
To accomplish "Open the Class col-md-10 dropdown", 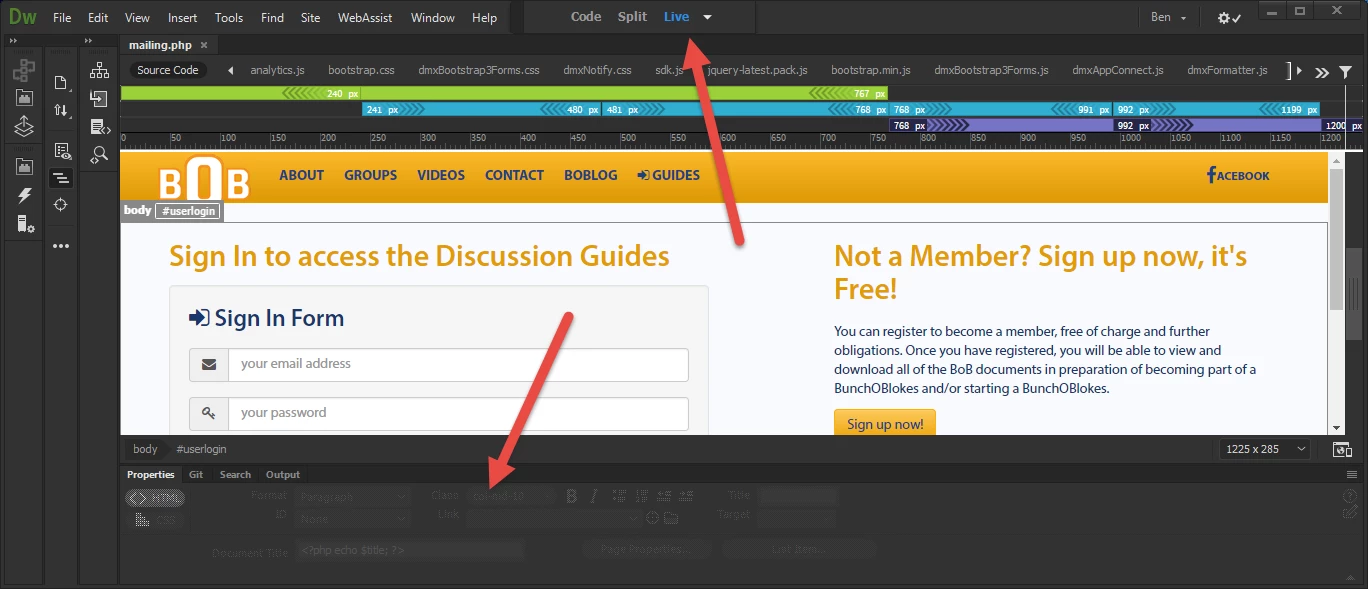I will click(511, 496).
